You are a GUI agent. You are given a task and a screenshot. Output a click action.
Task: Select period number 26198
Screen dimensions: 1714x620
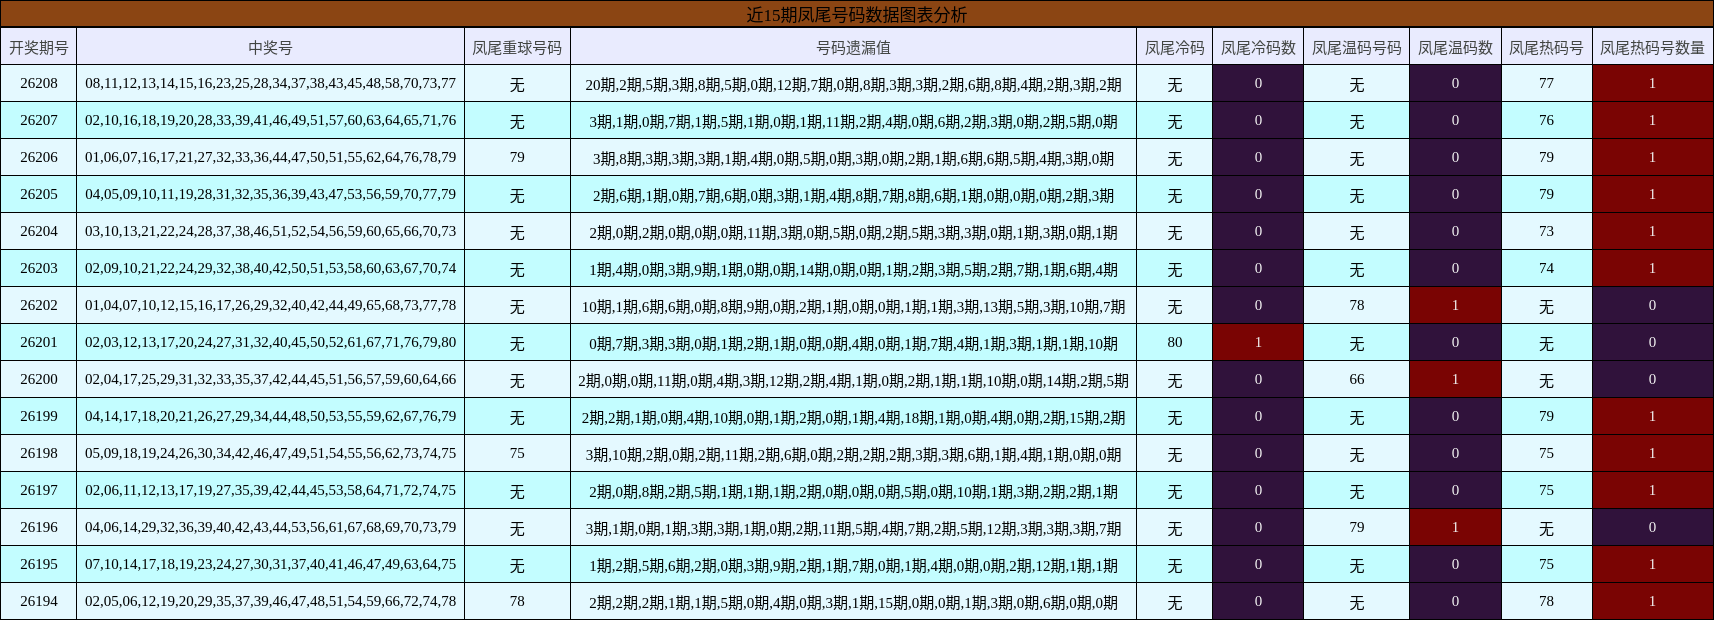coord(39,454)
